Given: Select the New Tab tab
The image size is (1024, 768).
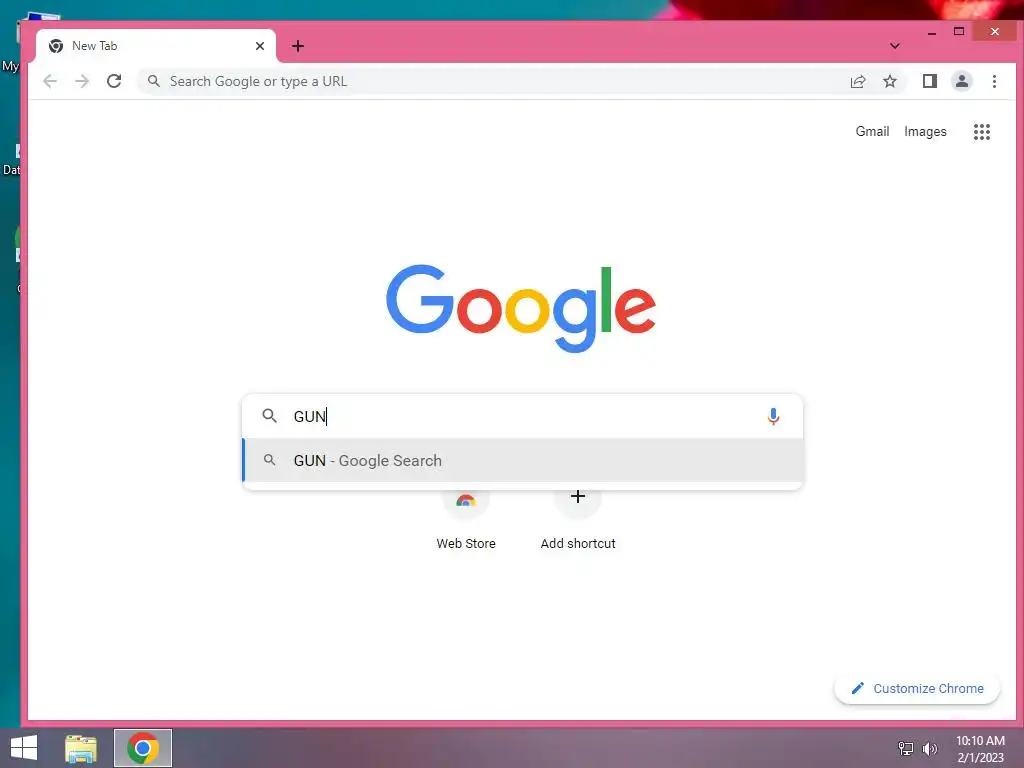Looking at the screenshot, I should pos(156,46).
